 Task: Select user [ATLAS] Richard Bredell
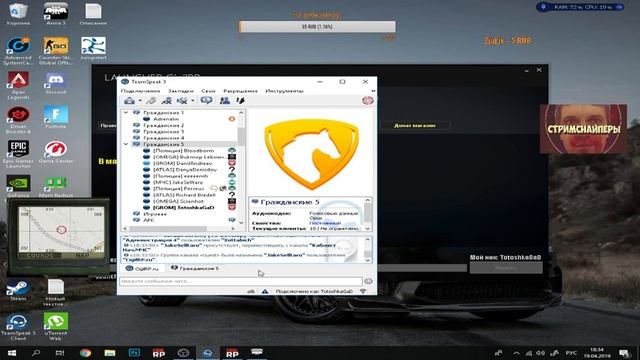coord(184,195)
